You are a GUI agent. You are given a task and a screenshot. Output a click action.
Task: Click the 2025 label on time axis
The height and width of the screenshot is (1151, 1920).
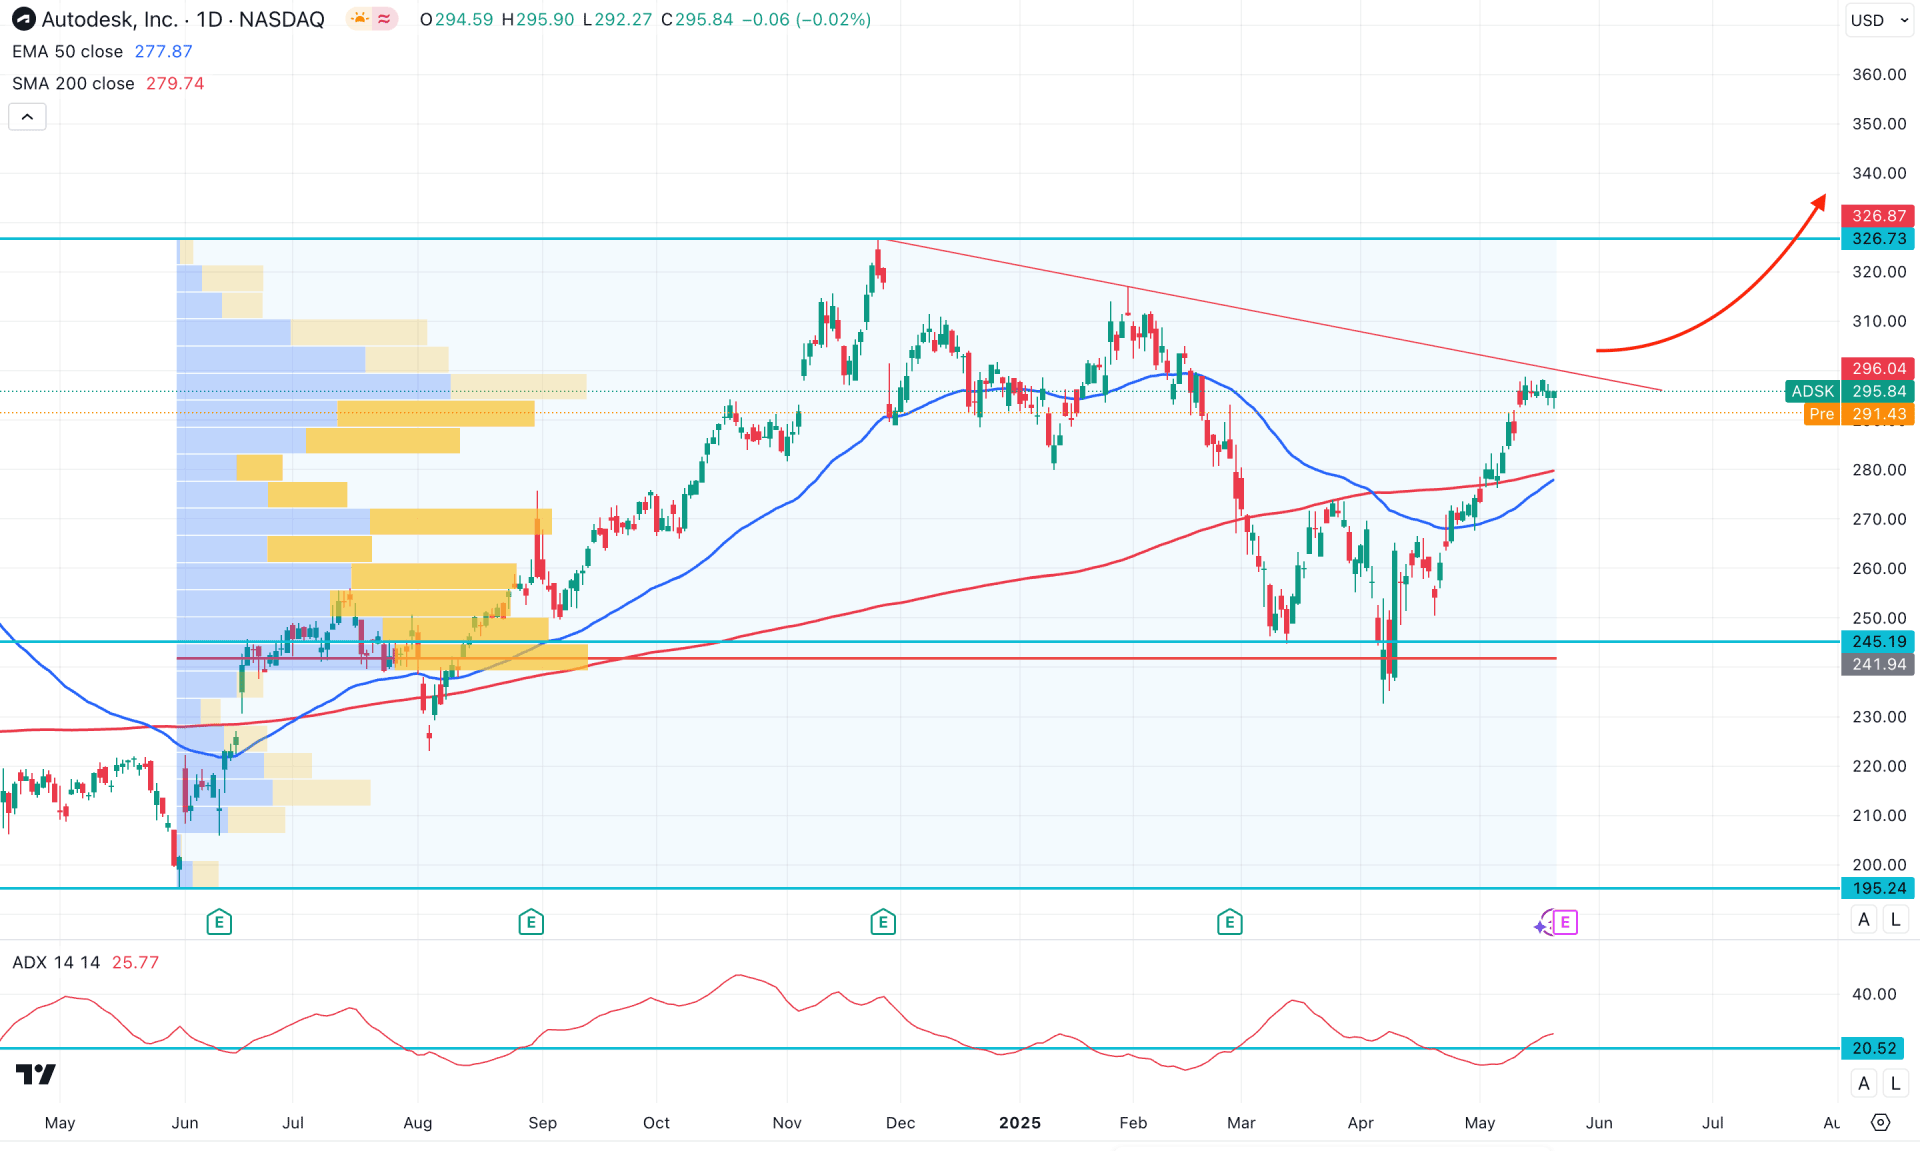[1020, 1123]
